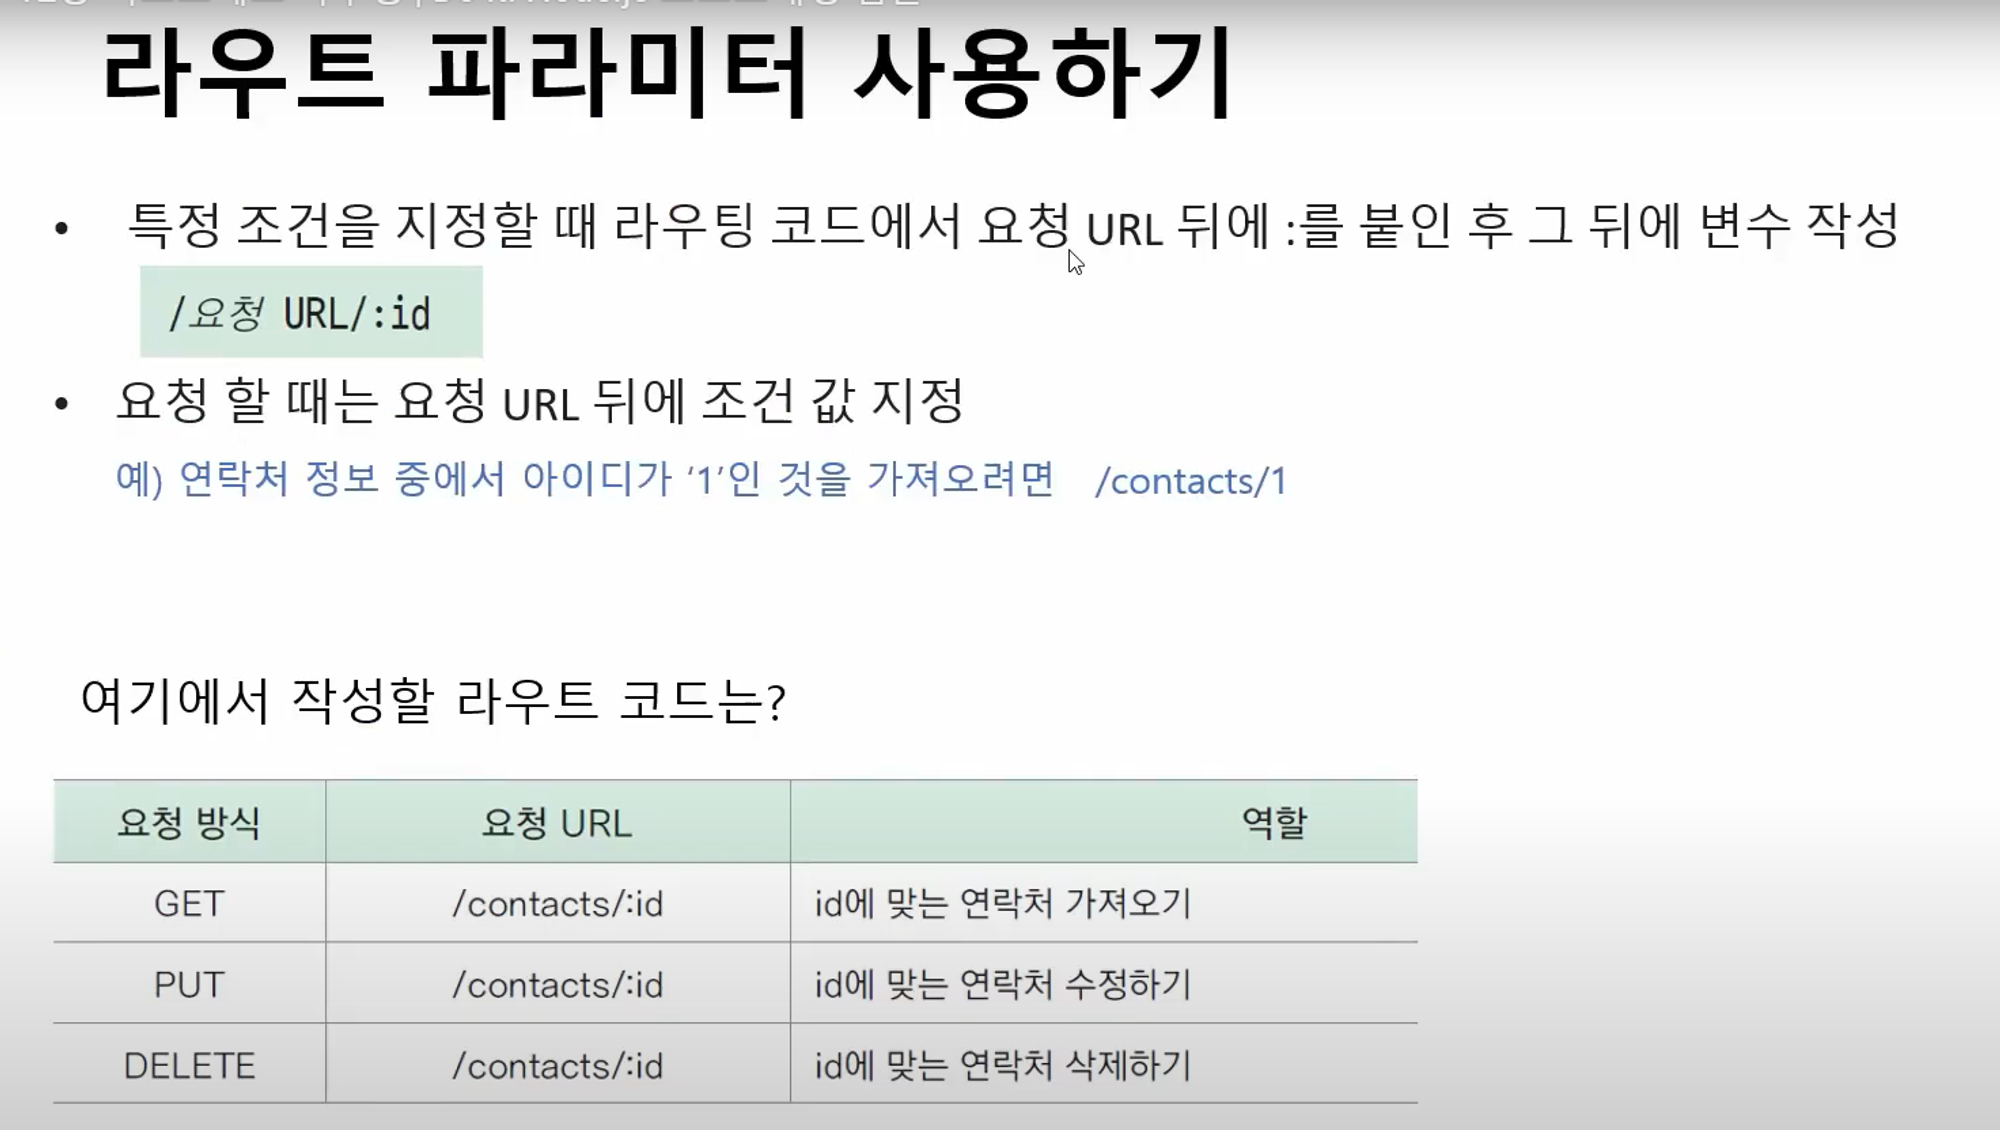Image resolution: width=2000 pixels, height=1130 pixels.
Task: Click id에 맞는 연락처 삭제하기
Action: point(1003,1066)
